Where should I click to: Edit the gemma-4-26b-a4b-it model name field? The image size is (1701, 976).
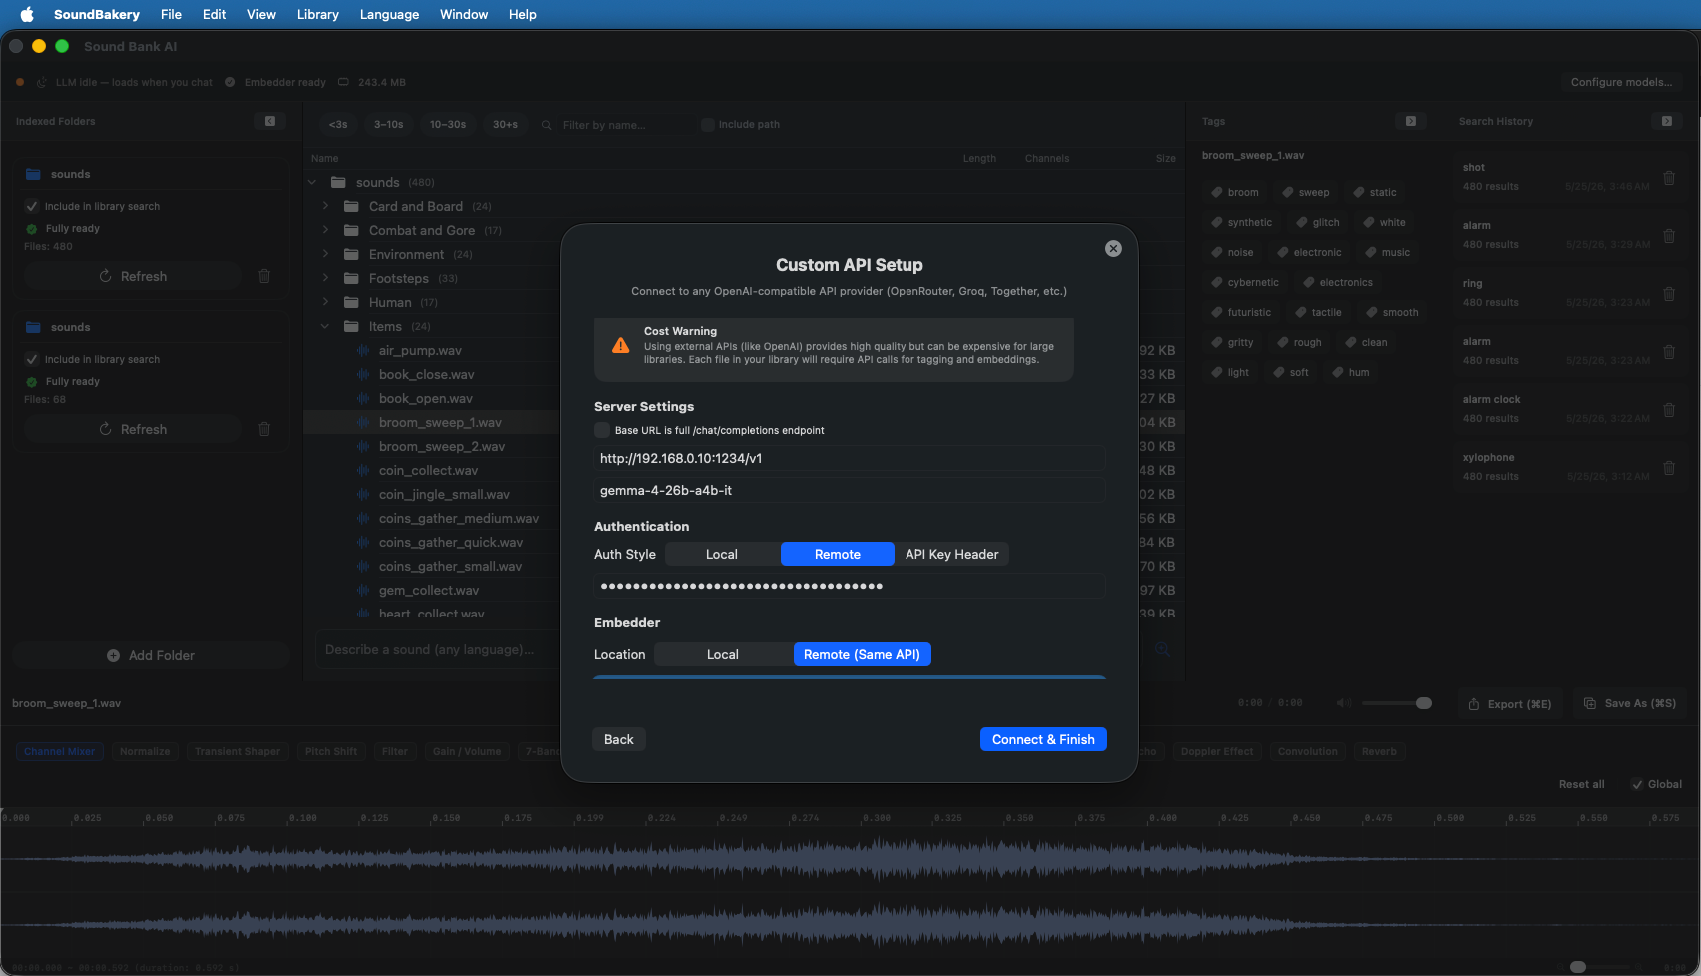click(849, 490)
